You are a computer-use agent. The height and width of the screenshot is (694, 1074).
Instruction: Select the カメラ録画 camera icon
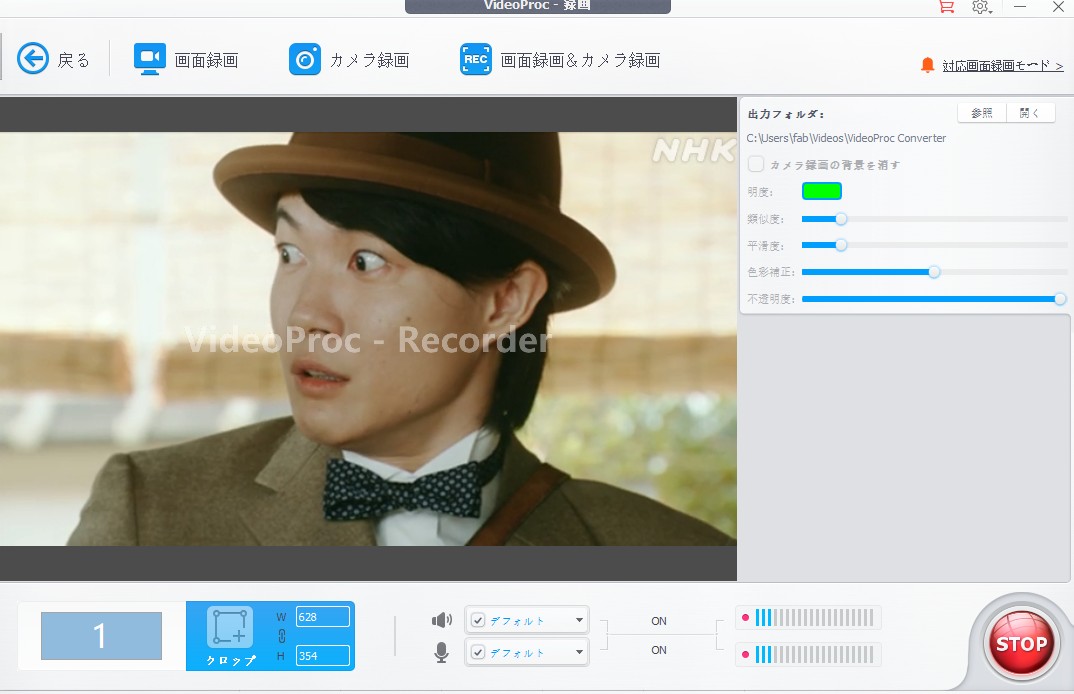pyautogui.click(x=305, y=60)
